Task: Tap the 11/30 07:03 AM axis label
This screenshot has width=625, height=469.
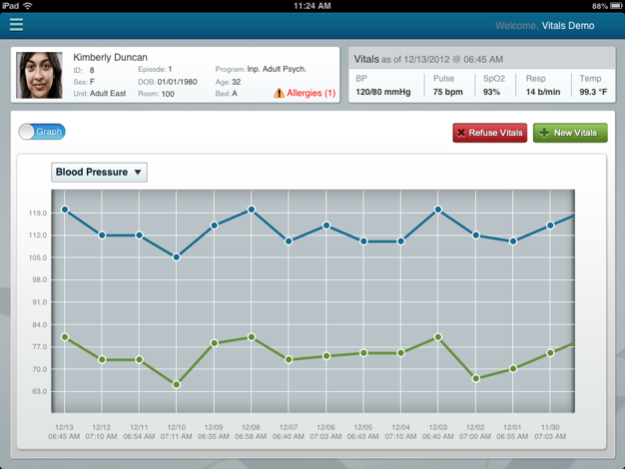Action: (x=550, y=432)
